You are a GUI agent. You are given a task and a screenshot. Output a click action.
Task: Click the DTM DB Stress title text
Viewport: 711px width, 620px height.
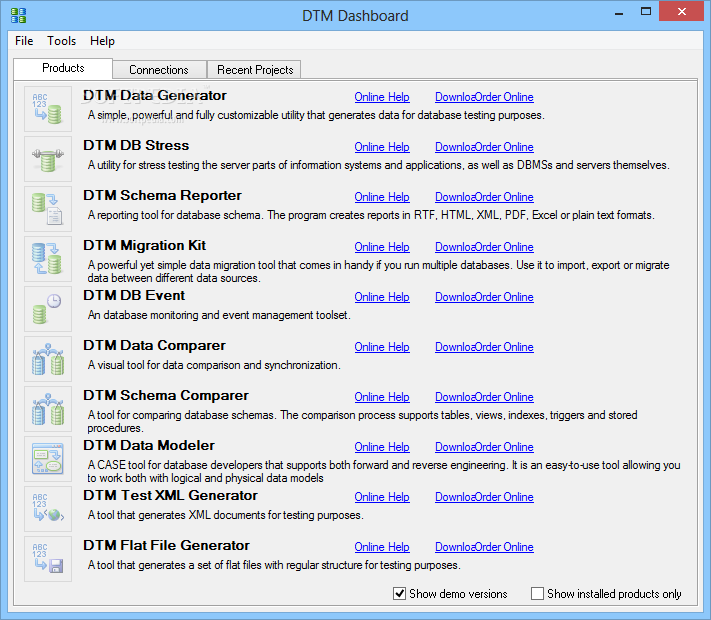tap(136, 145)
